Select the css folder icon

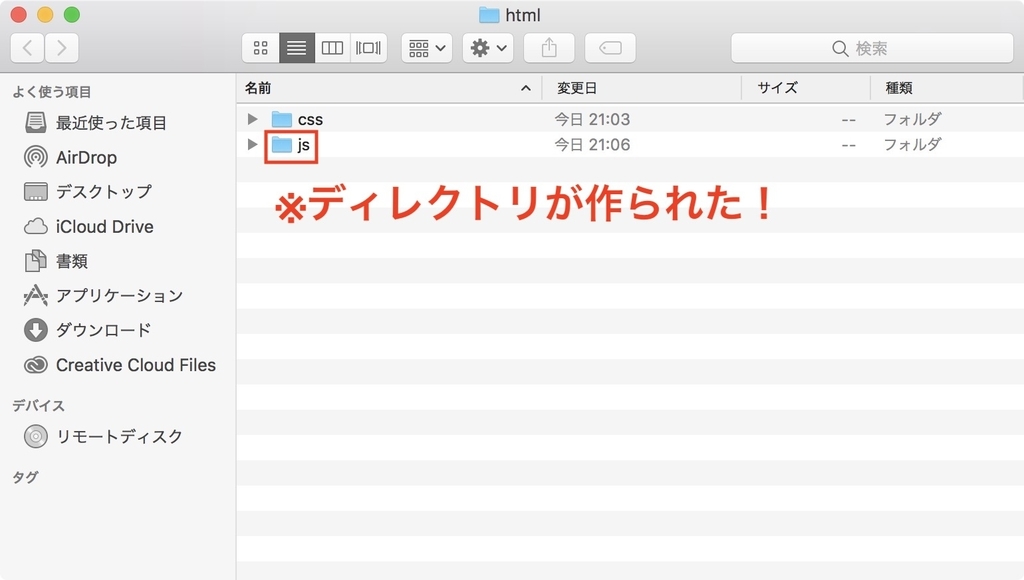tap(281, 119)
